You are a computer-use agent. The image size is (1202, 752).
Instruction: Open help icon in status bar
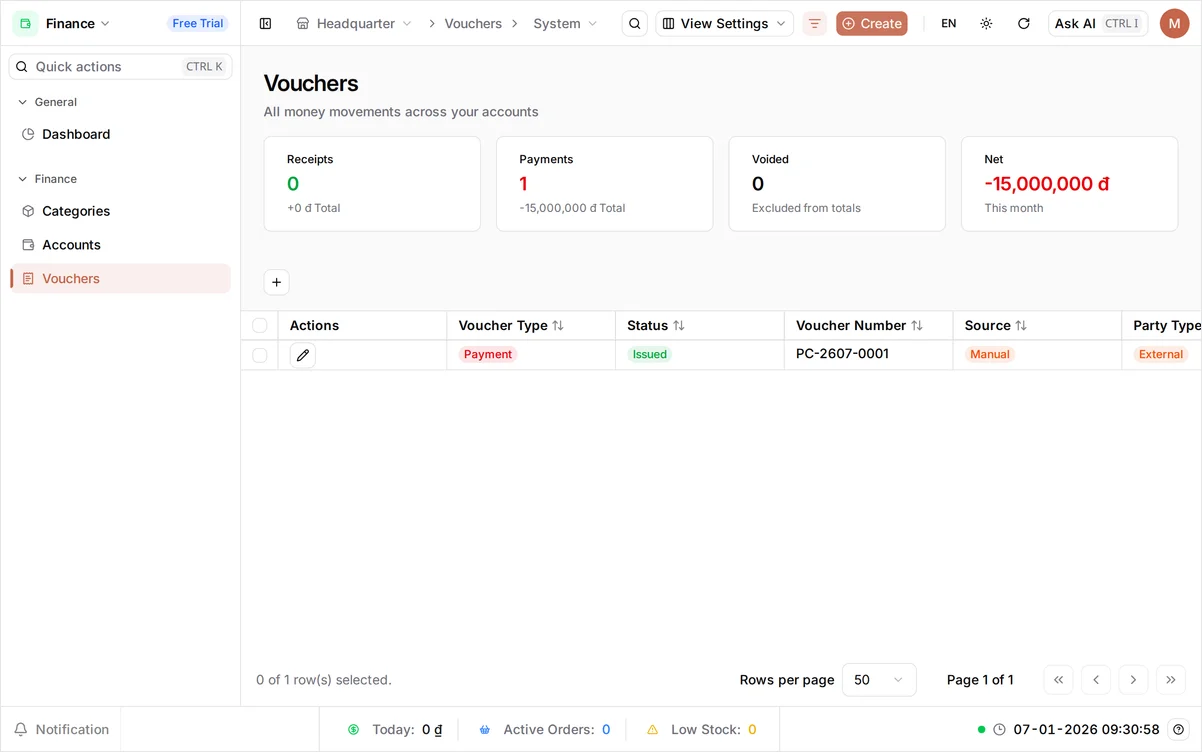click(x=1179, y=729)
